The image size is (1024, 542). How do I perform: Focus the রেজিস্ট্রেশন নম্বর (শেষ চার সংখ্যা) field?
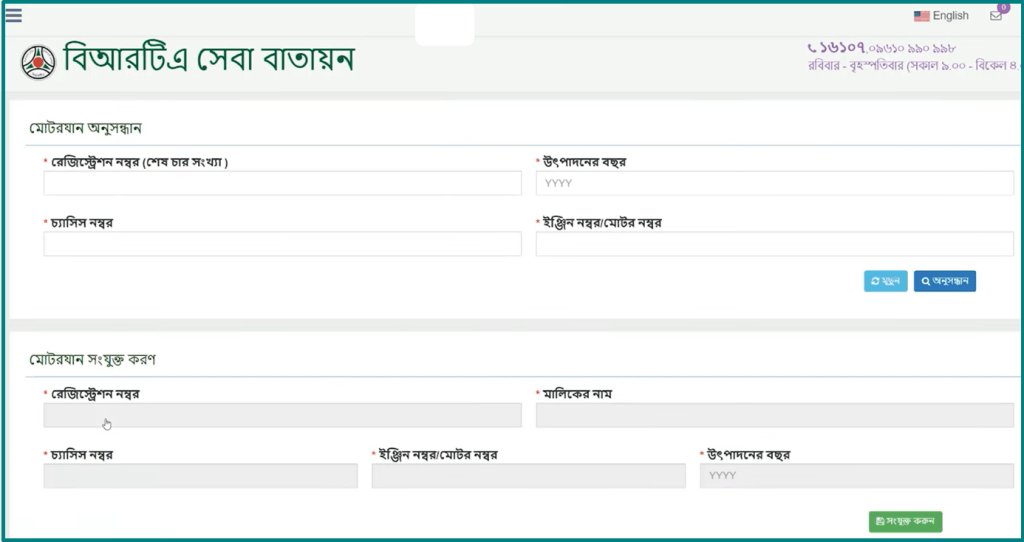(282, 183)
